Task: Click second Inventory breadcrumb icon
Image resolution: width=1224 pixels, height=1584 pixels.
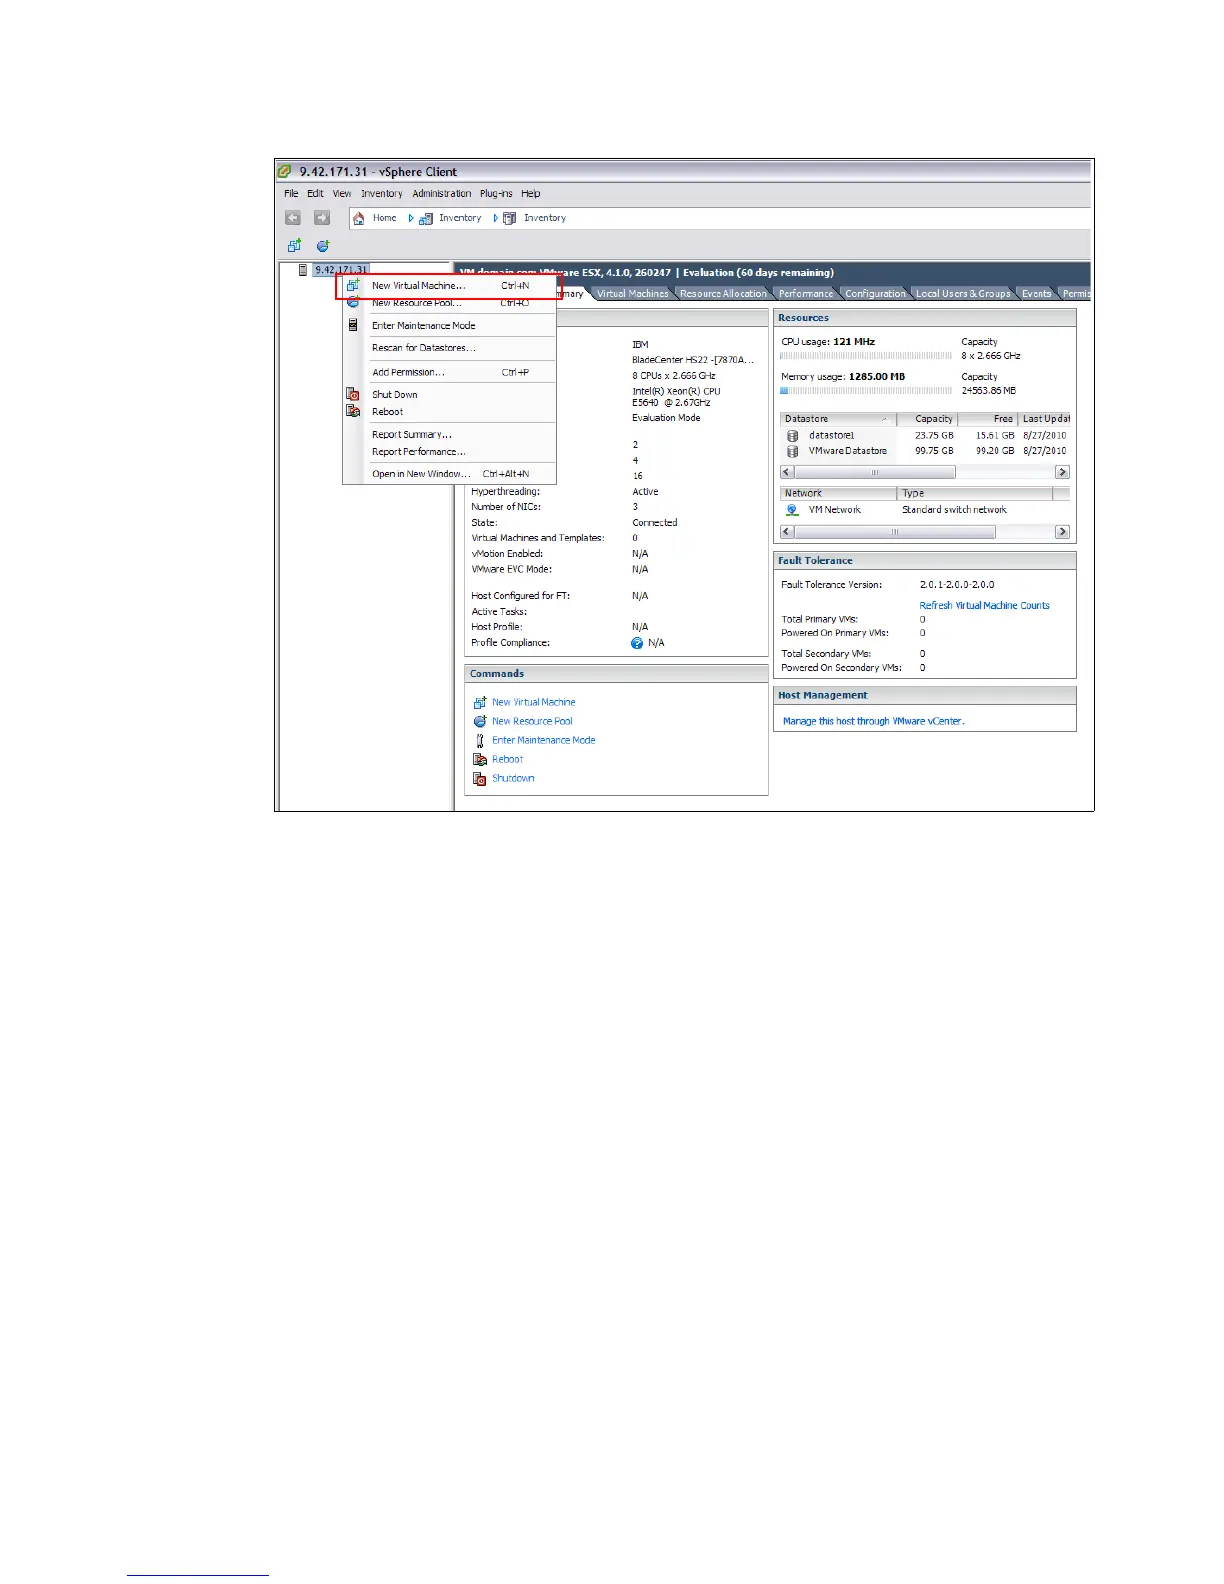Action: [510, 218]
